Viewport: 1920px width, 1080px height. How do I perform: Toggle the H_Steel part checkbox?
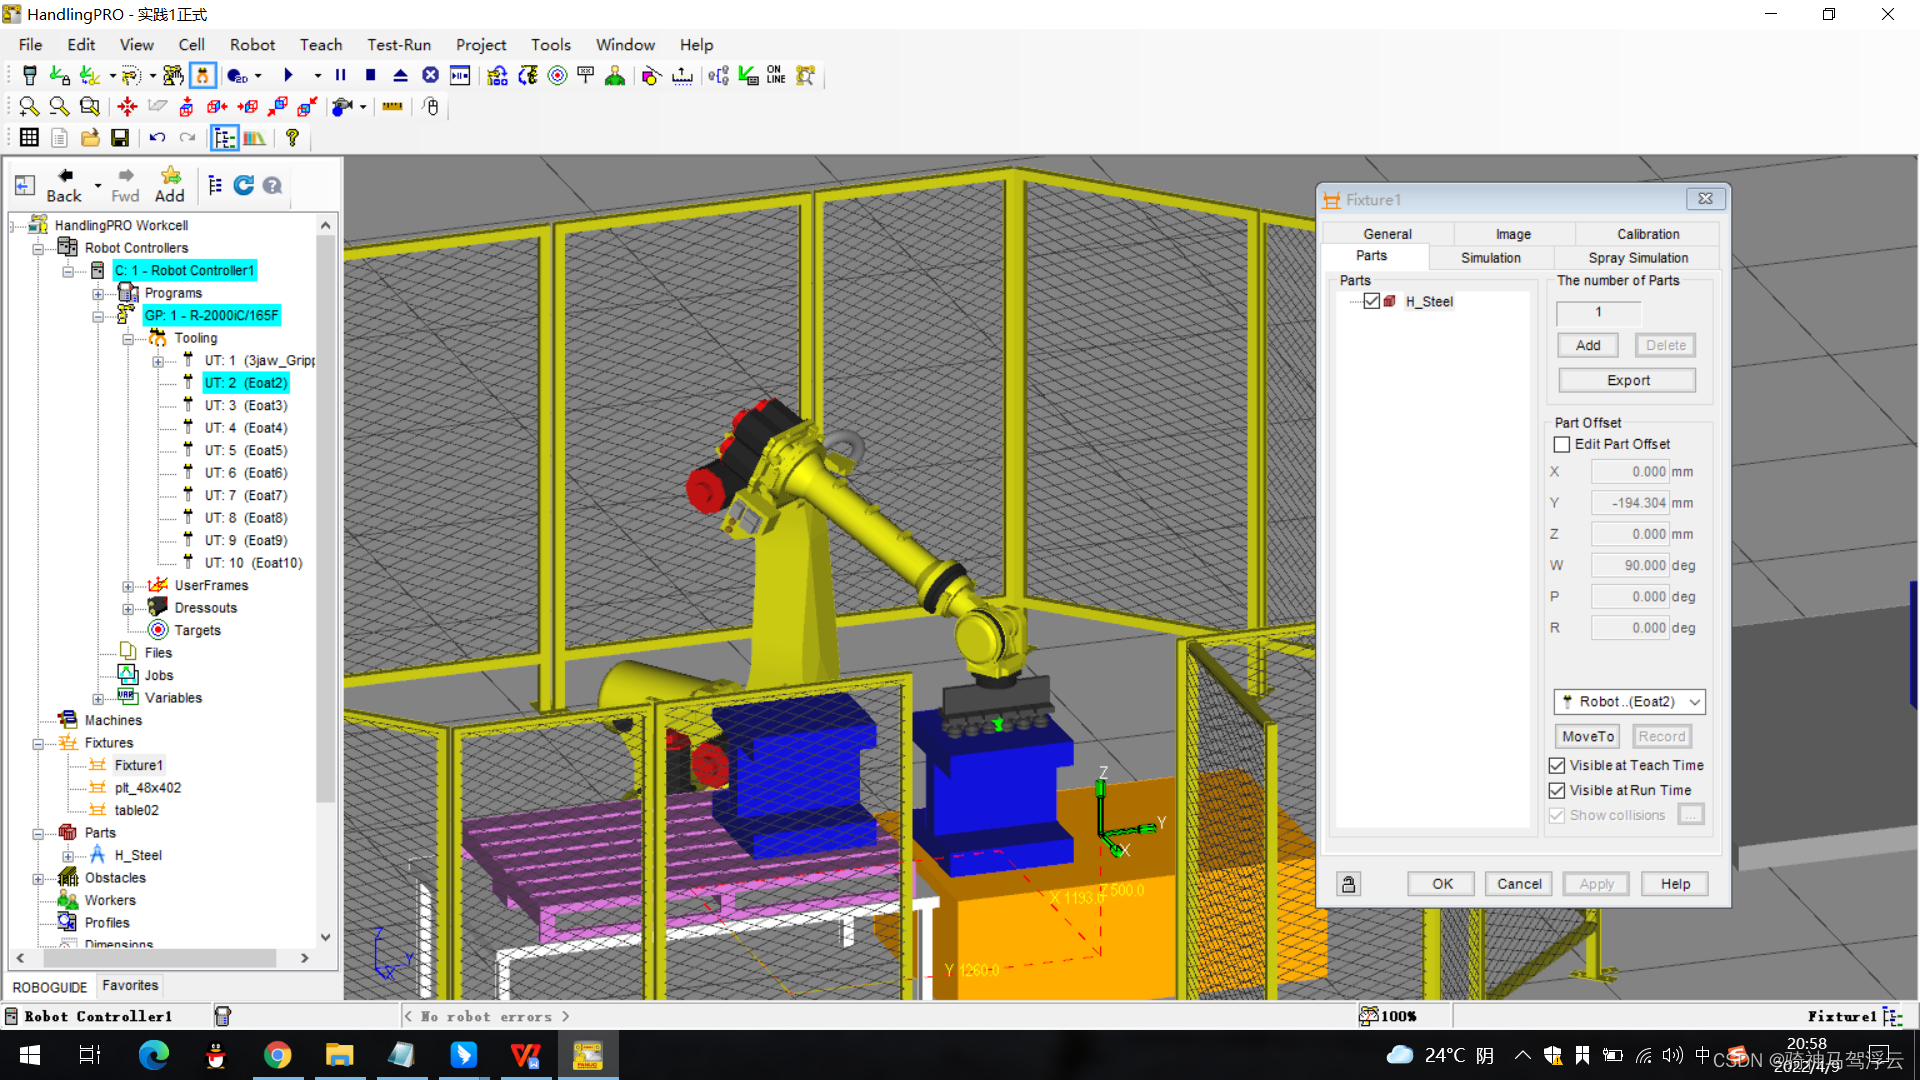point(1372,301)
